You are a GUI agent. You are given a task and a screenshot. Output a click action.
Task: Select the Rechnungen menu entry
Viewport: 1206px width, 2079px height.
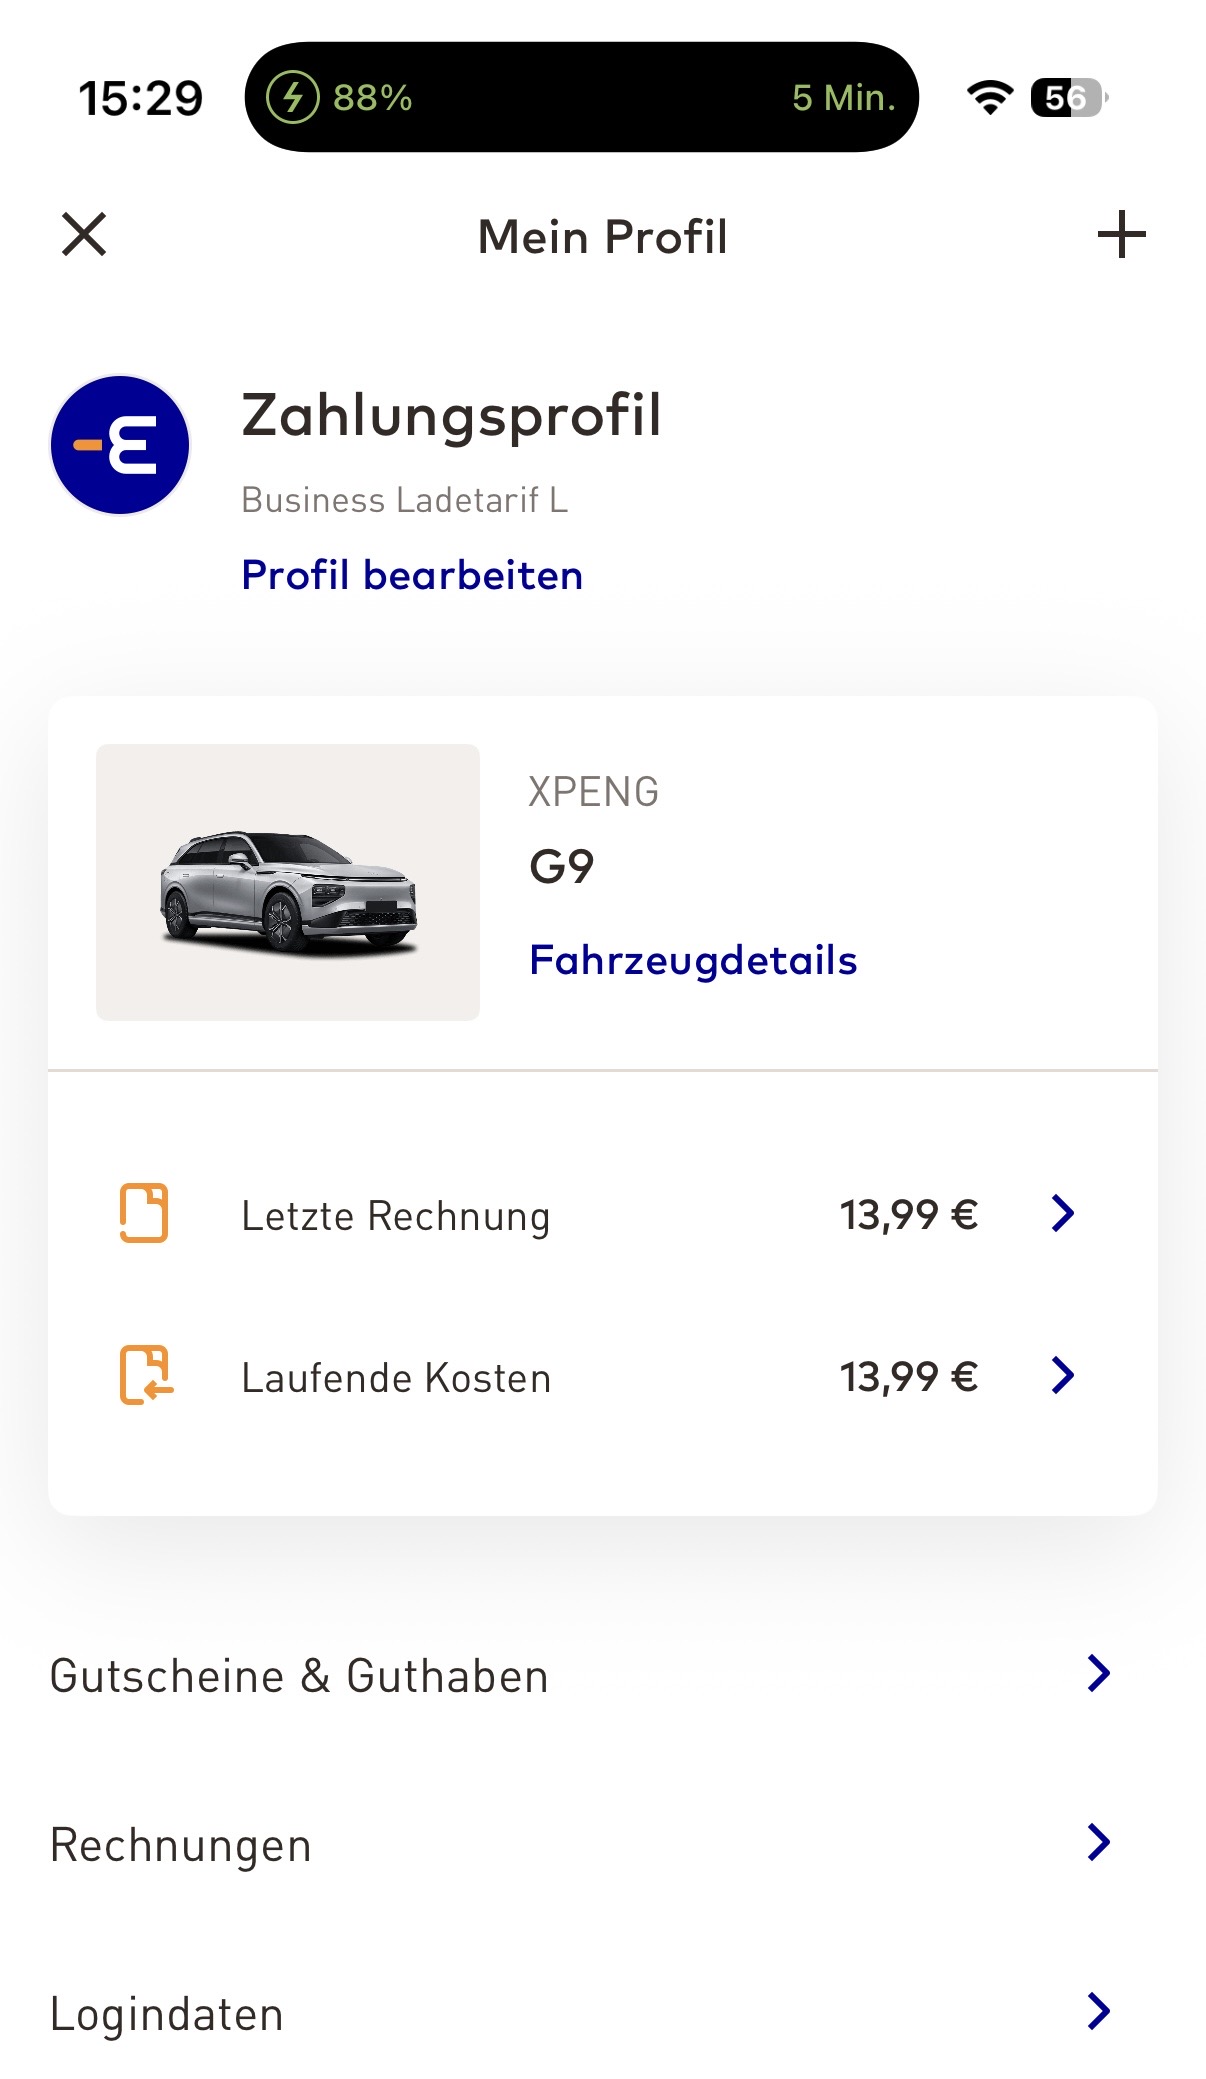click(181, 1845)
